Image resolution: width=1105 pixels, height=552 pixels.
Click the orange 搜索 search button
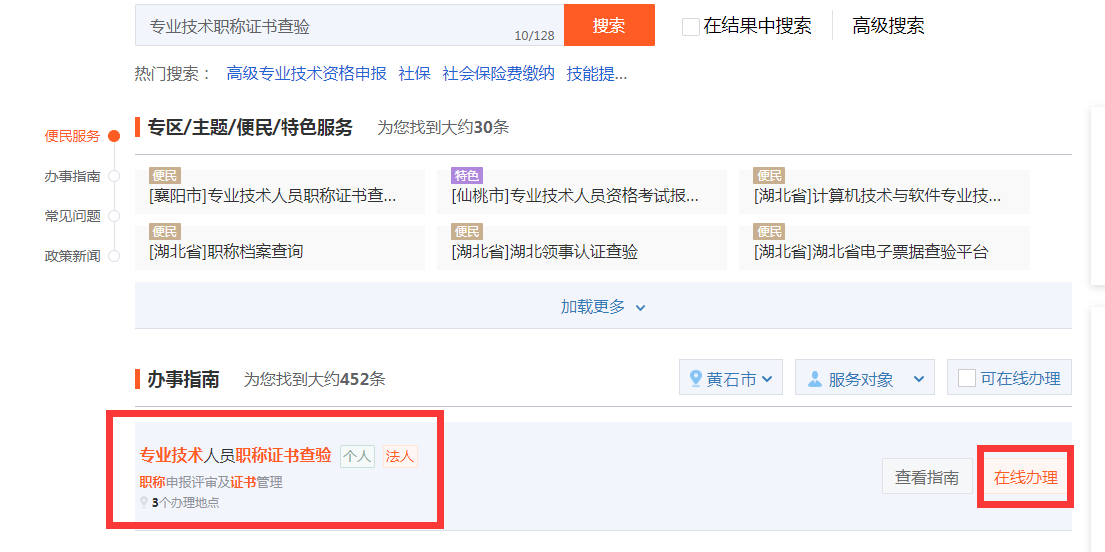(608, 26)
